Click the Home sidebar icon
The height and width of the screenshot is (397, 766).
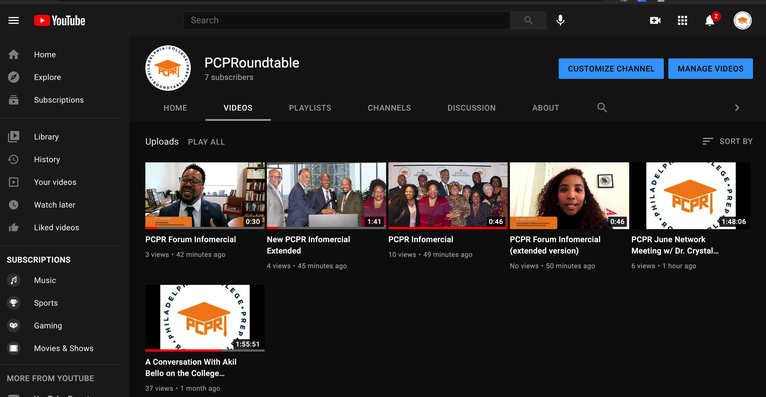coord(14,55)
